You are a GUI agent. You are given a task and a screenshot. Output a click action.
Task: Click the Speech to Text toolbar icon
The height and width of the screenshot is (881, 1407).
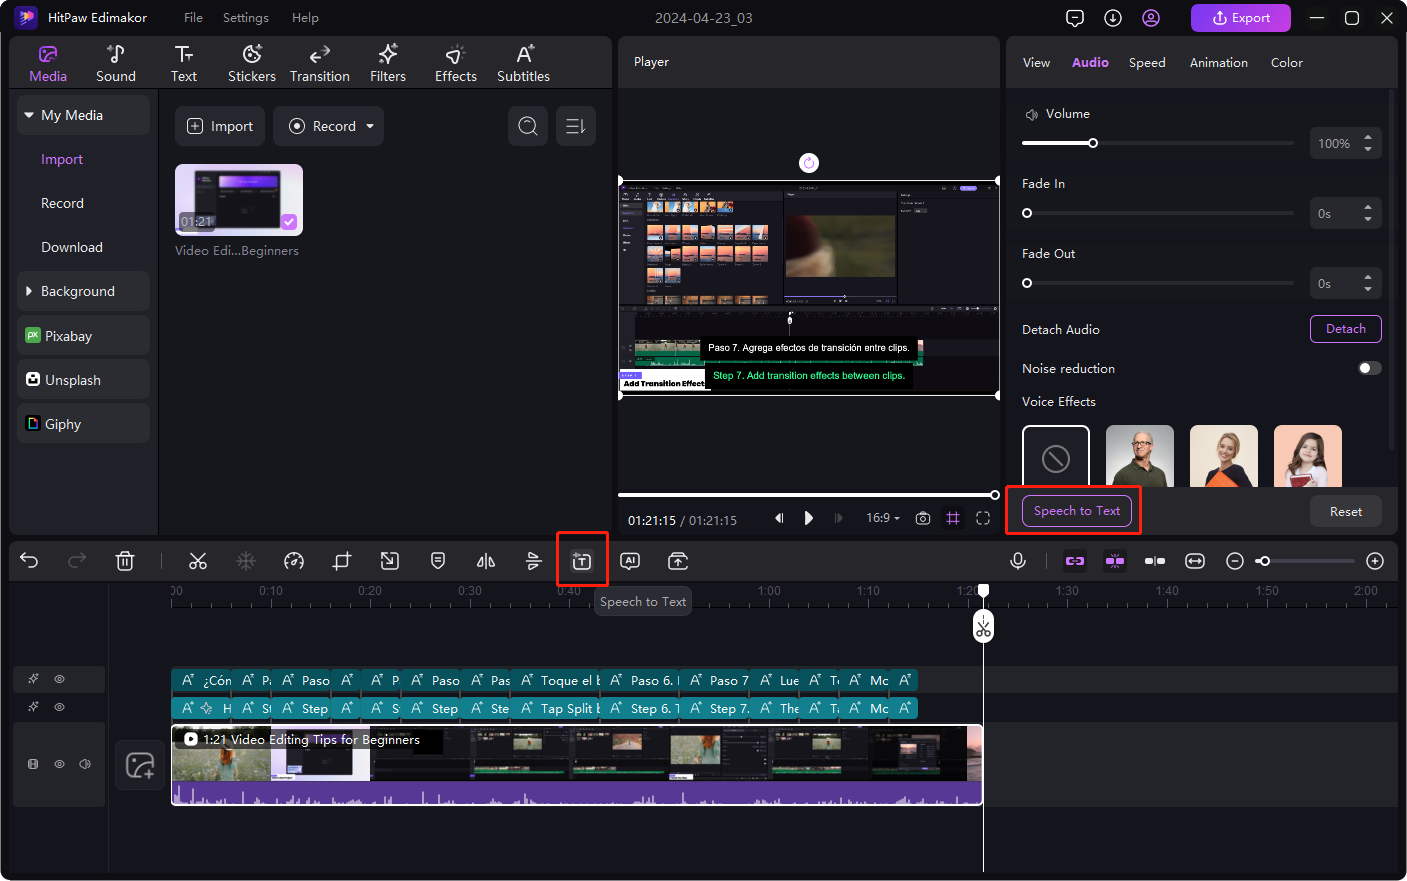point(582,561)
